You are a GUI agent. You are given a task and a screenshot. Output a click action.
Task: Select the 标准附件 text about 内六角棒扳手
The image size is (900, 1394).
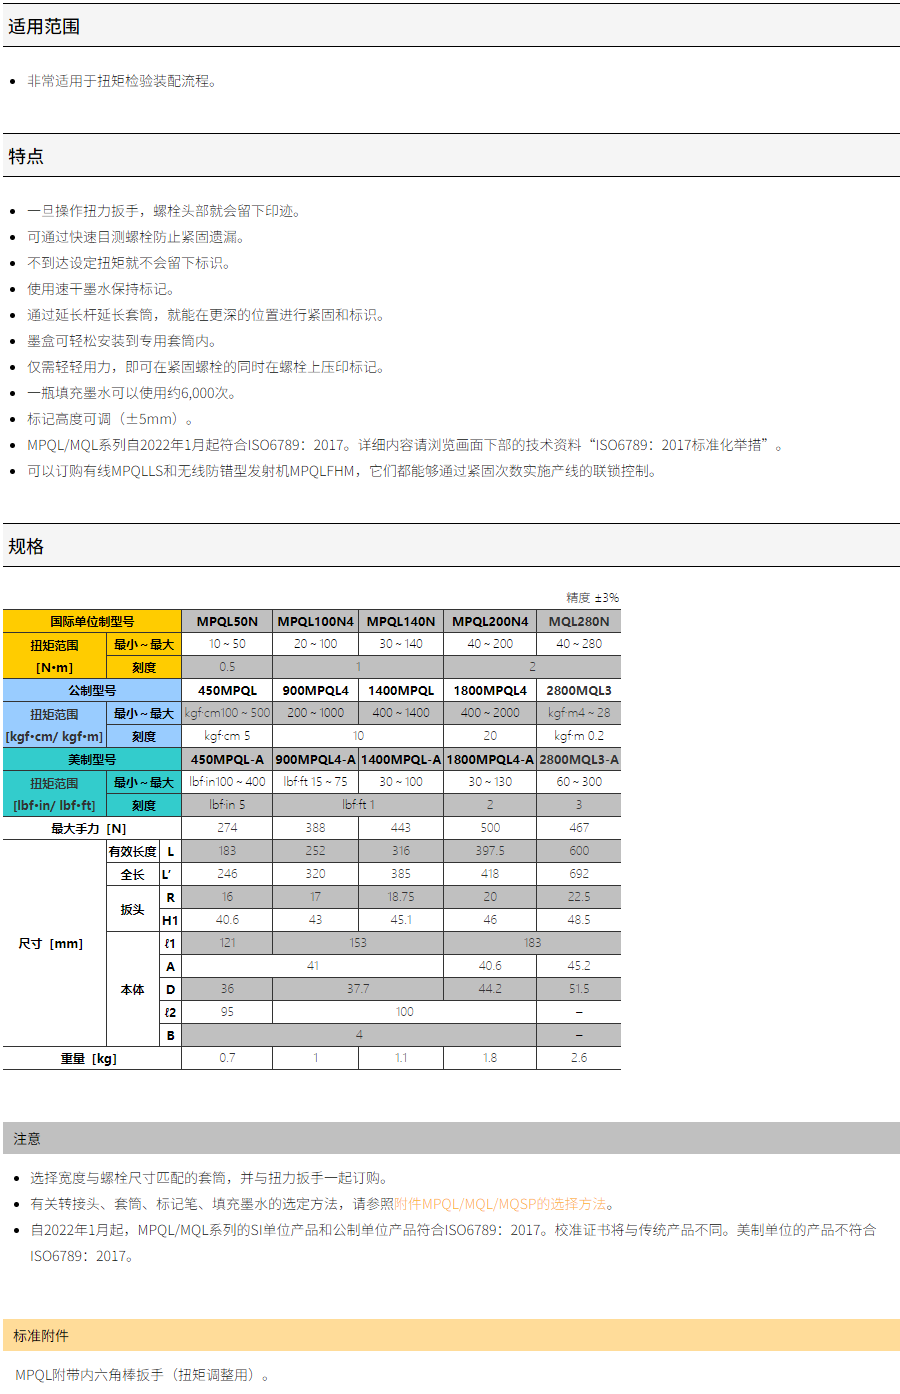pyautogui.click(x=143, y=1375)
